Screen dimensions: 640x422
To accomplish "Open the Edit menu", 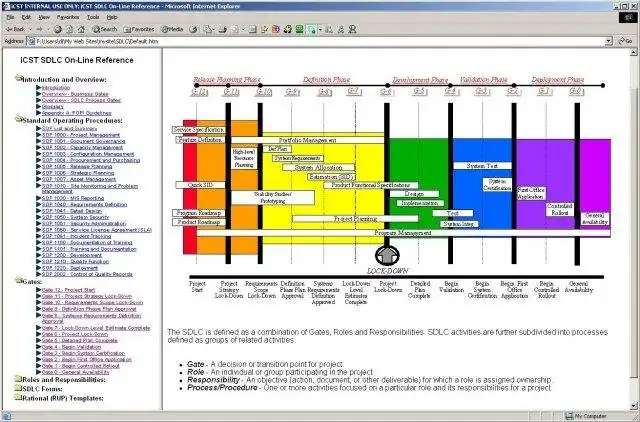I will click(x=27, y=17).
